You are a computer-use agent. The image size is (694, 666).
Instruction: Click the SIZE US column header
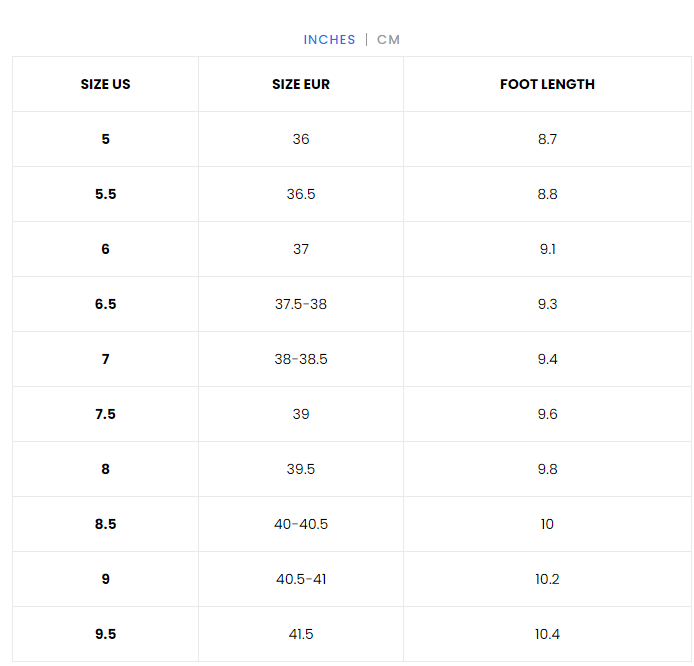(x=105, y=85)
